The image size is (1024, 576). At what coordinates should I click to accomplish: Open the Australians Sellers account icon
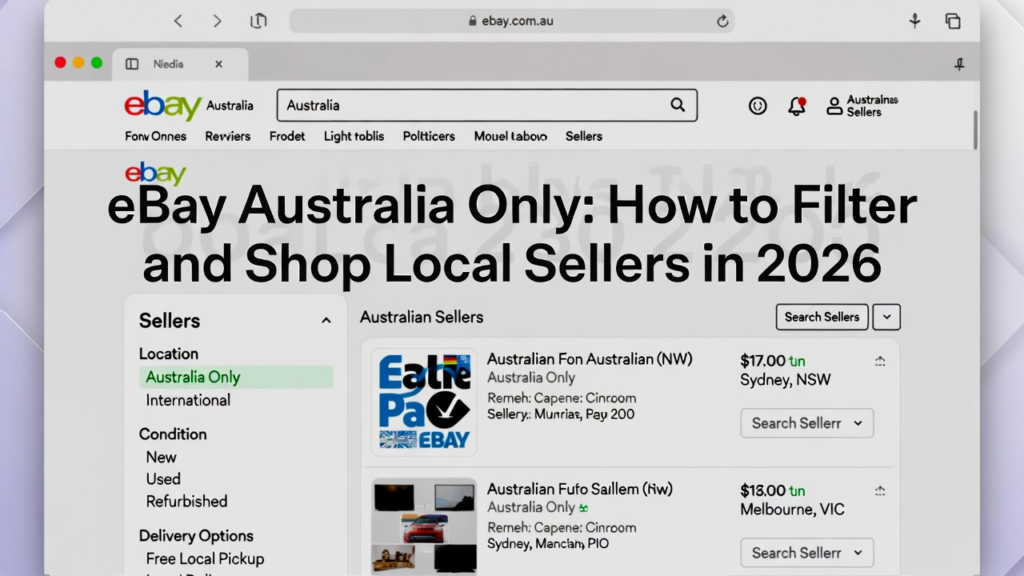pyautogui.click(x=834, y=105)
